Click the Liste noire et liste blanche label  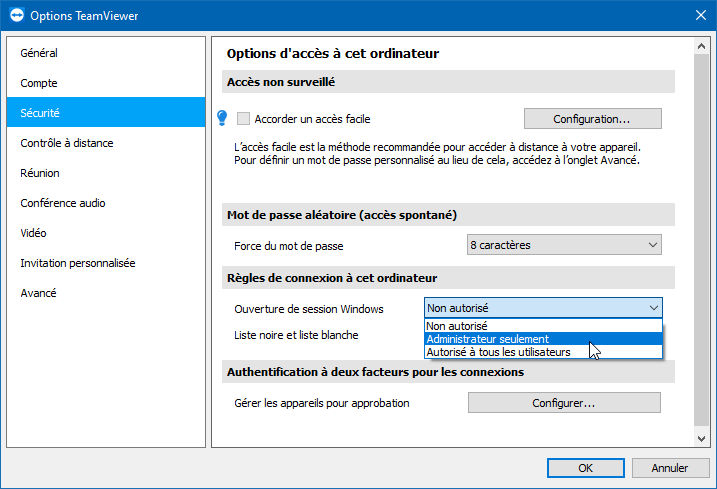coord(296,335)
